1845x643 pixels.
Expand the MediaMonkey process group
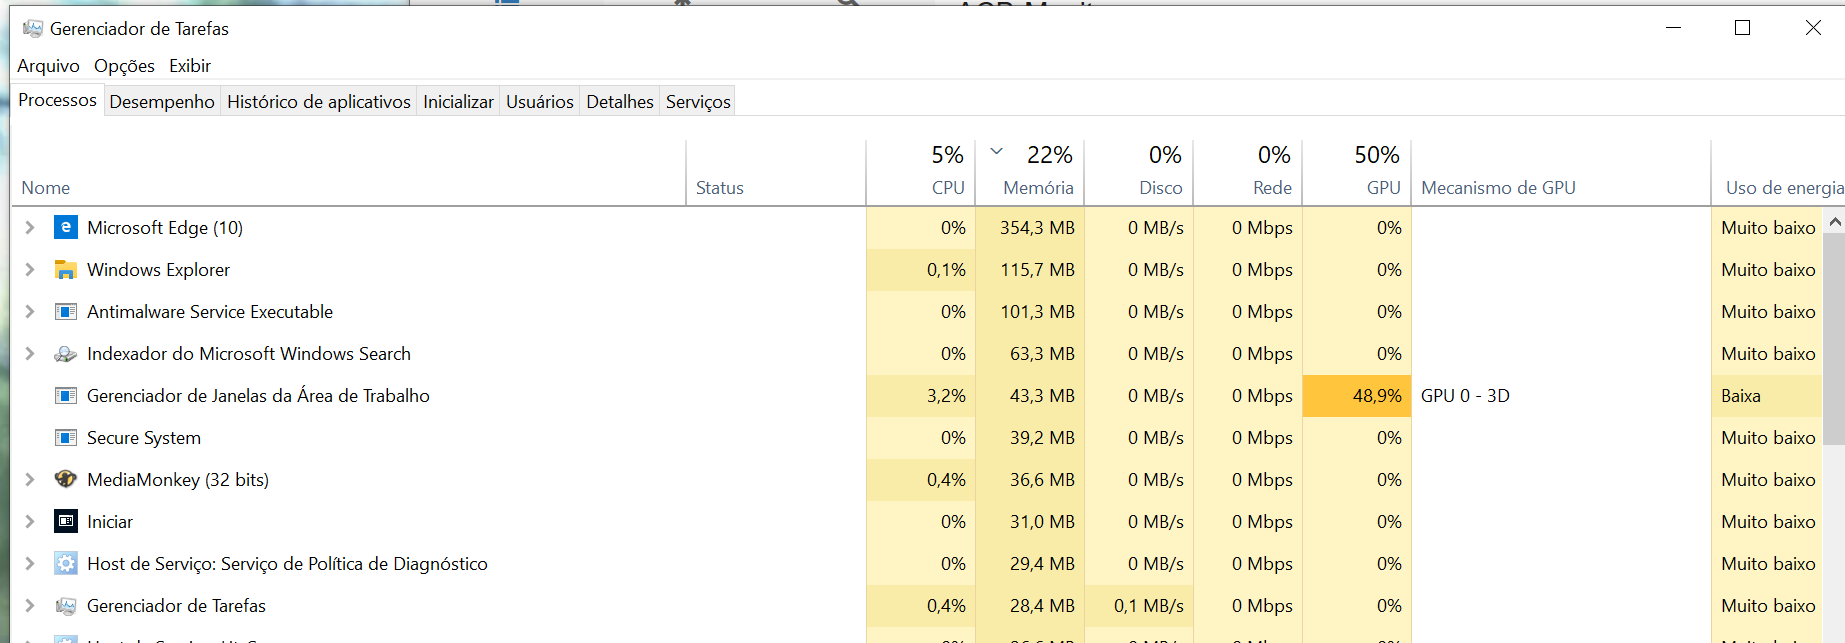[x=30, y=480]
